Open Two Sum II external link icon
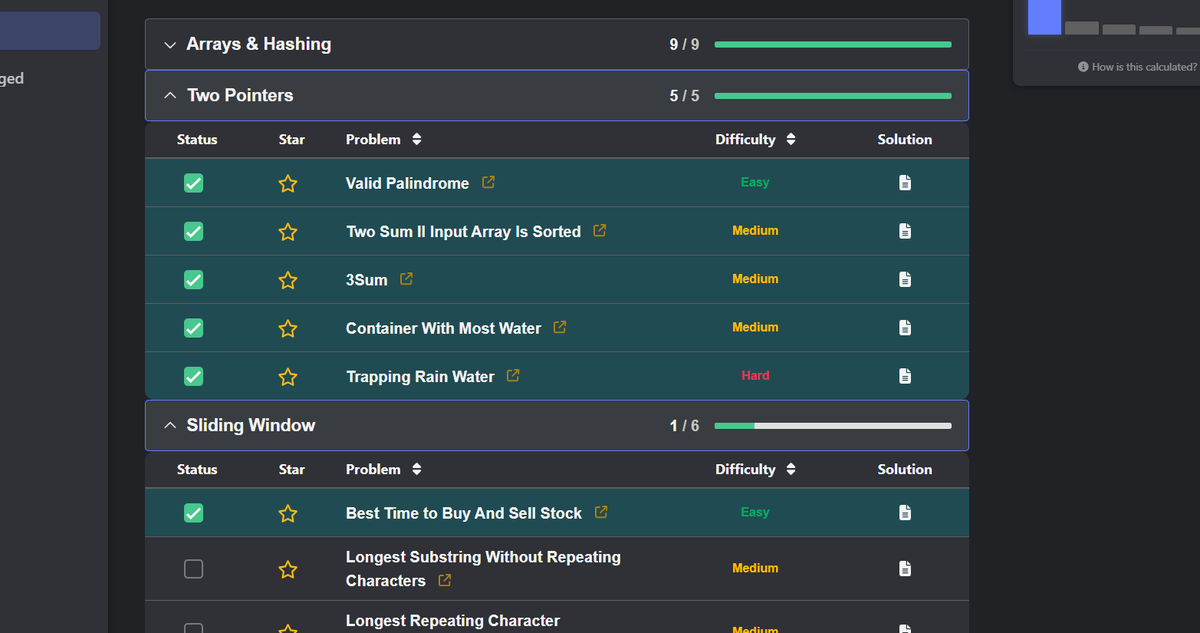The width and height of the screenshot is (1200, 633). click(x=600, y=231)
